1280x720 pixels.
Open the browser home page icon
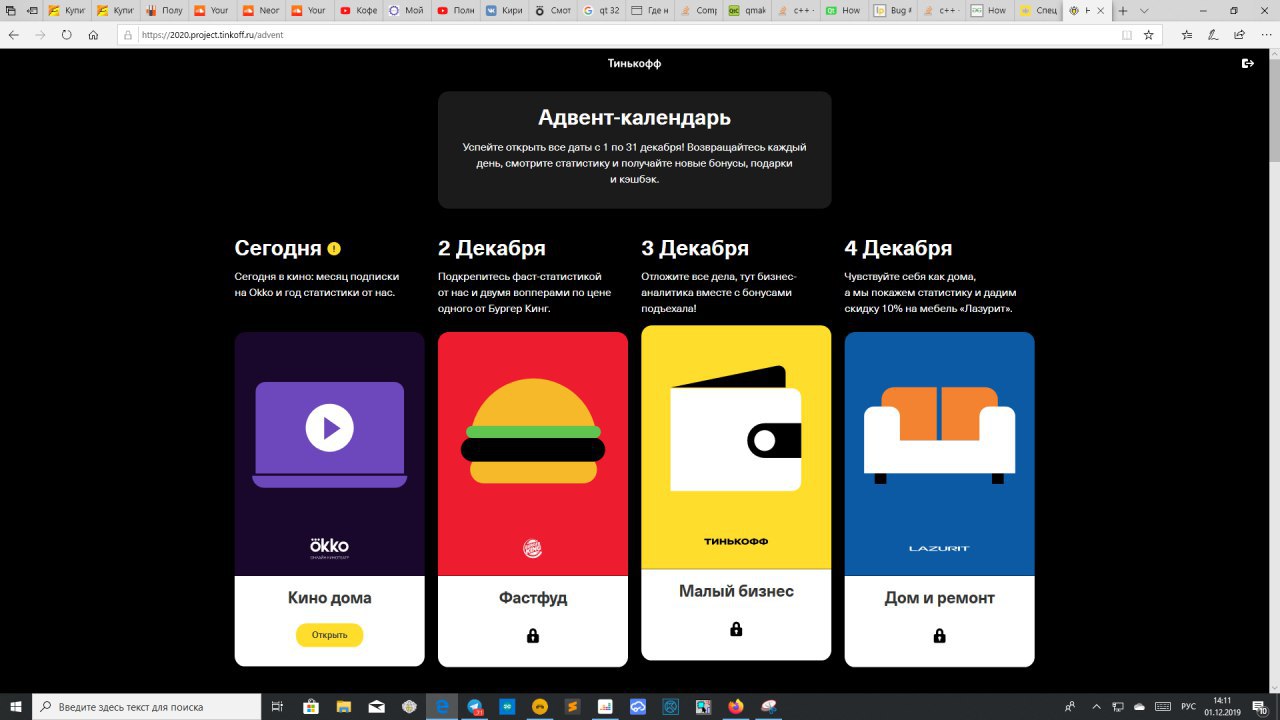93,34
